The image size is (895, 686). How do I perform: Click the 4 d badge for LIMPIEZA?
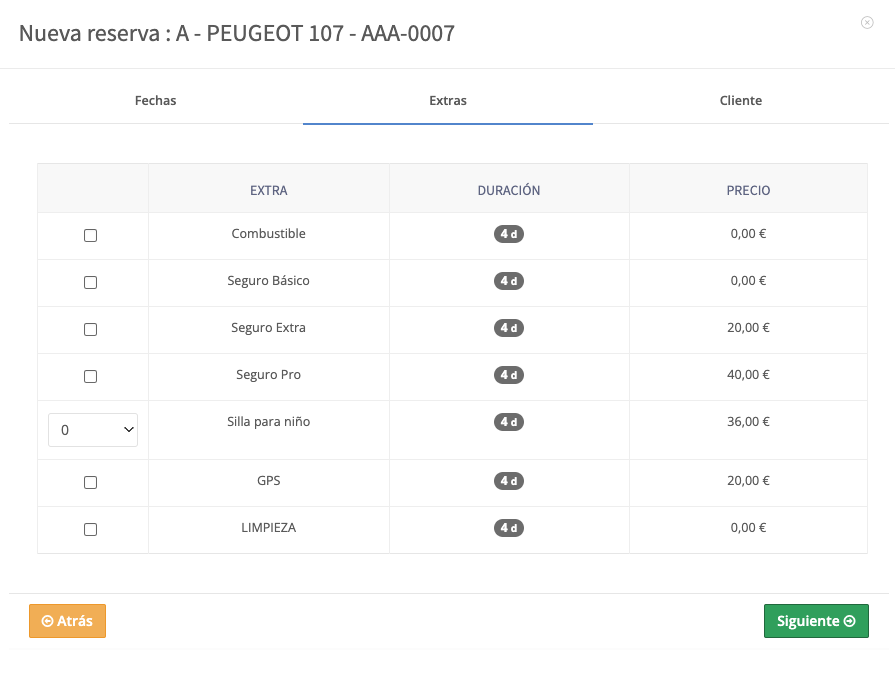point(509,528)
